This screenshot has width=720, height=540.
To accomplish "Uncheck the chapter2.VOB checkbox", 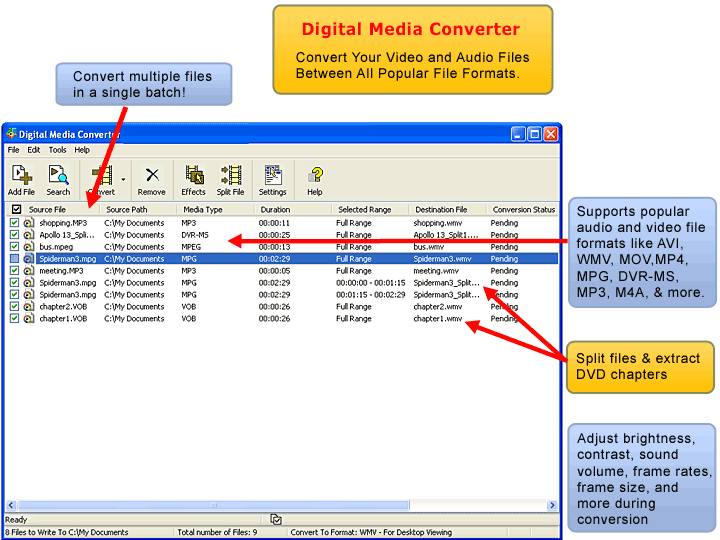I will point(14,306).
